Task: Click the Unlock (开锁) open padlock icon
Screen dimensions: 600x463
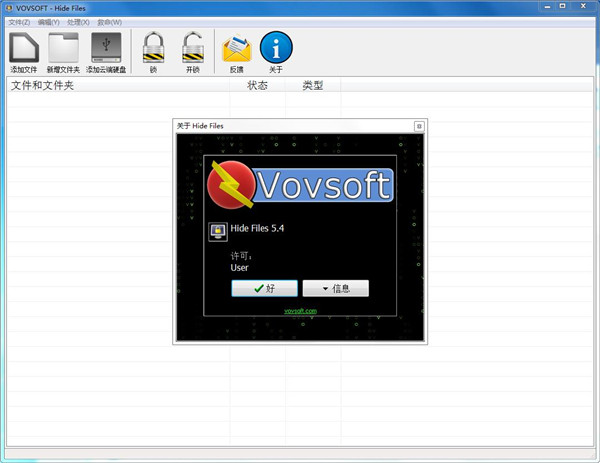Action: (x=193, y=47)
